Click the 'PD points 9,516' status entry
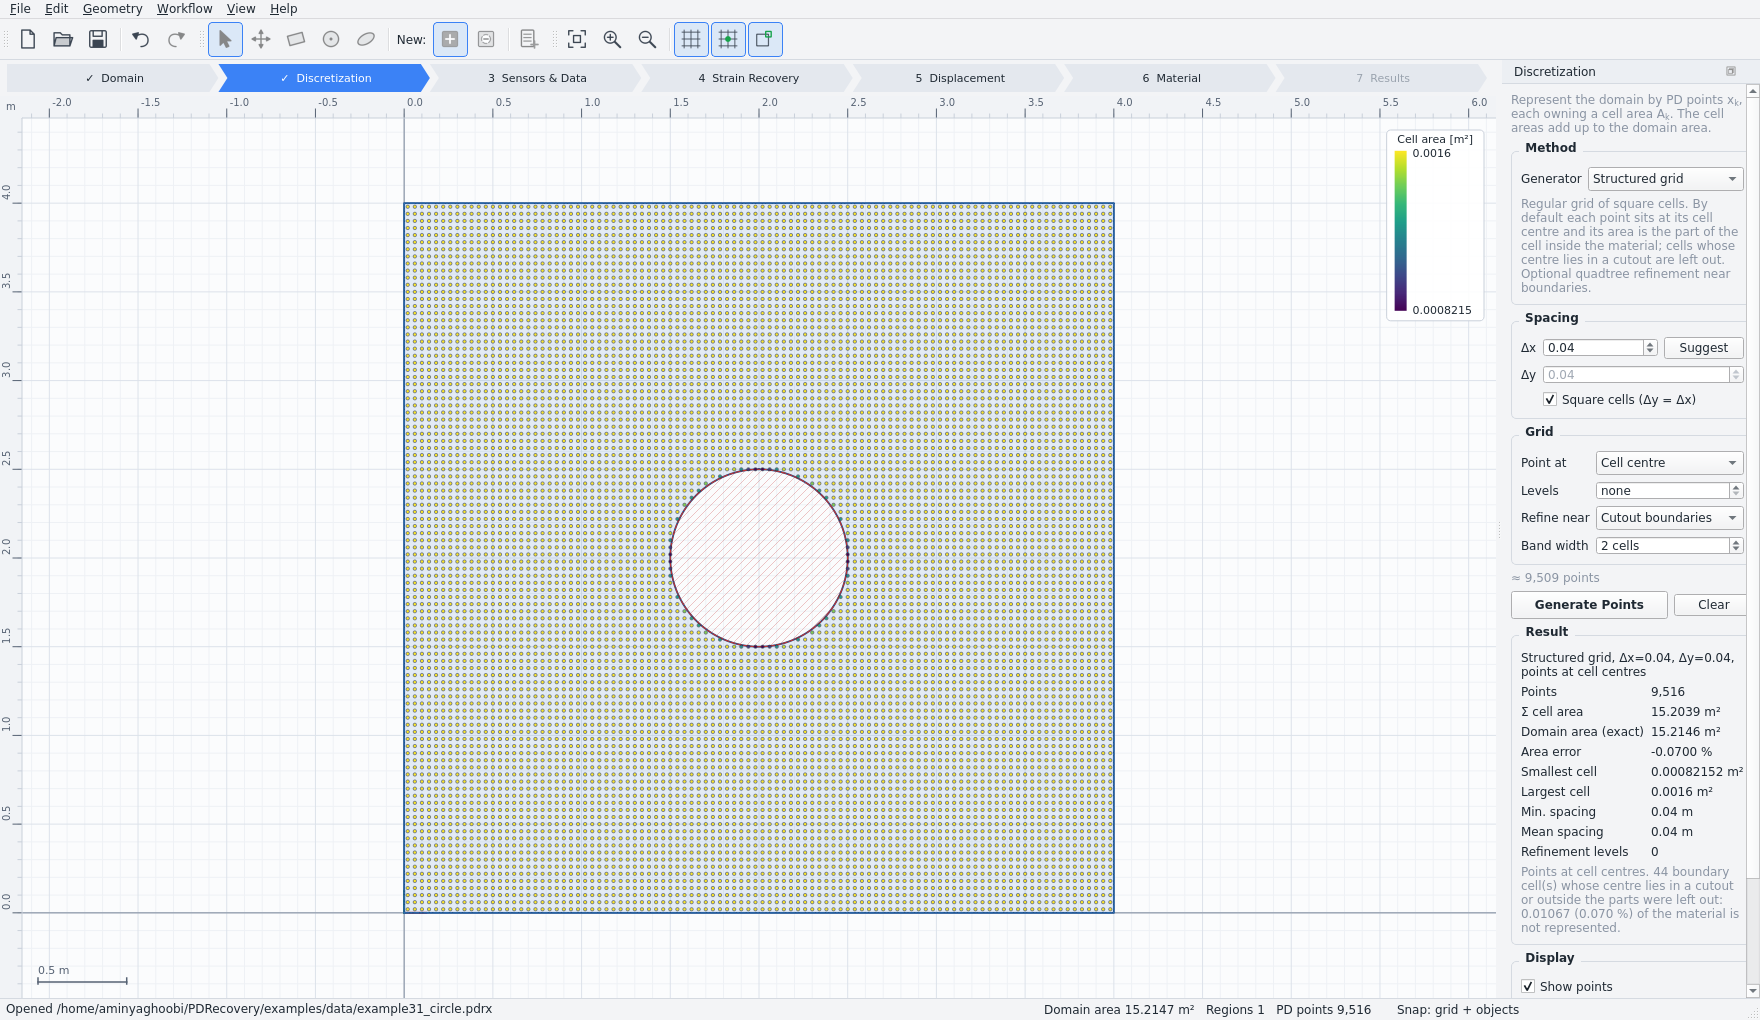Screen dimensions: 1760x1020 [1323, 1009]
